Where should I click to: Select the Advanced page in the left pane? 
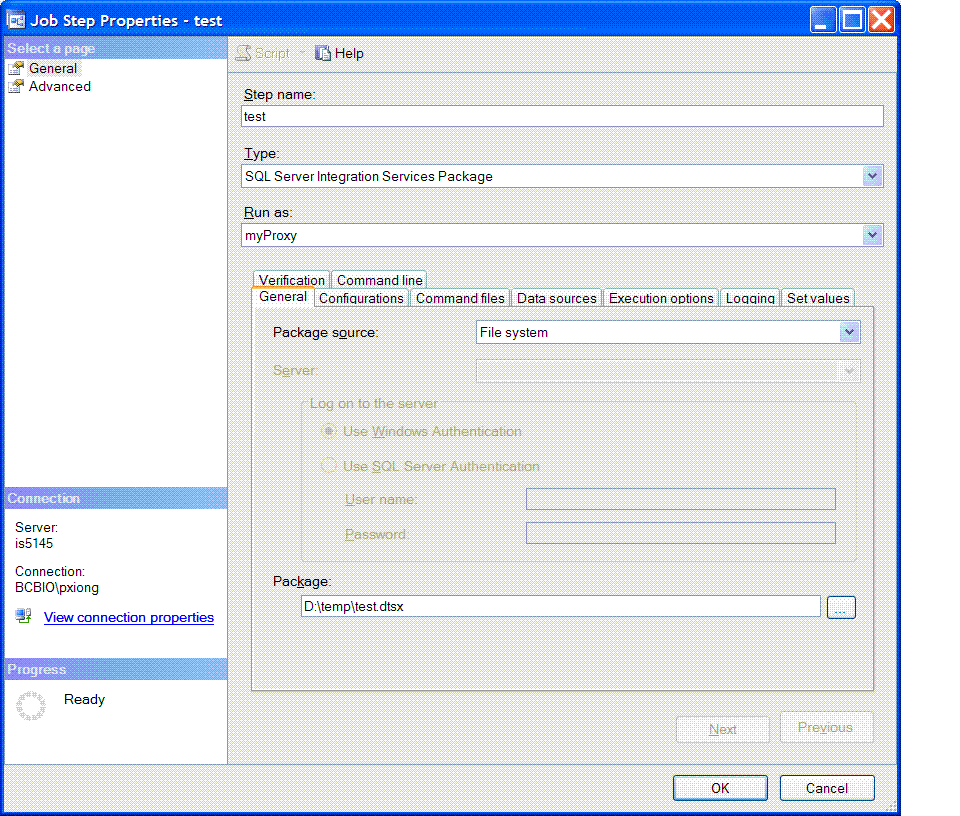click(59, 86)
